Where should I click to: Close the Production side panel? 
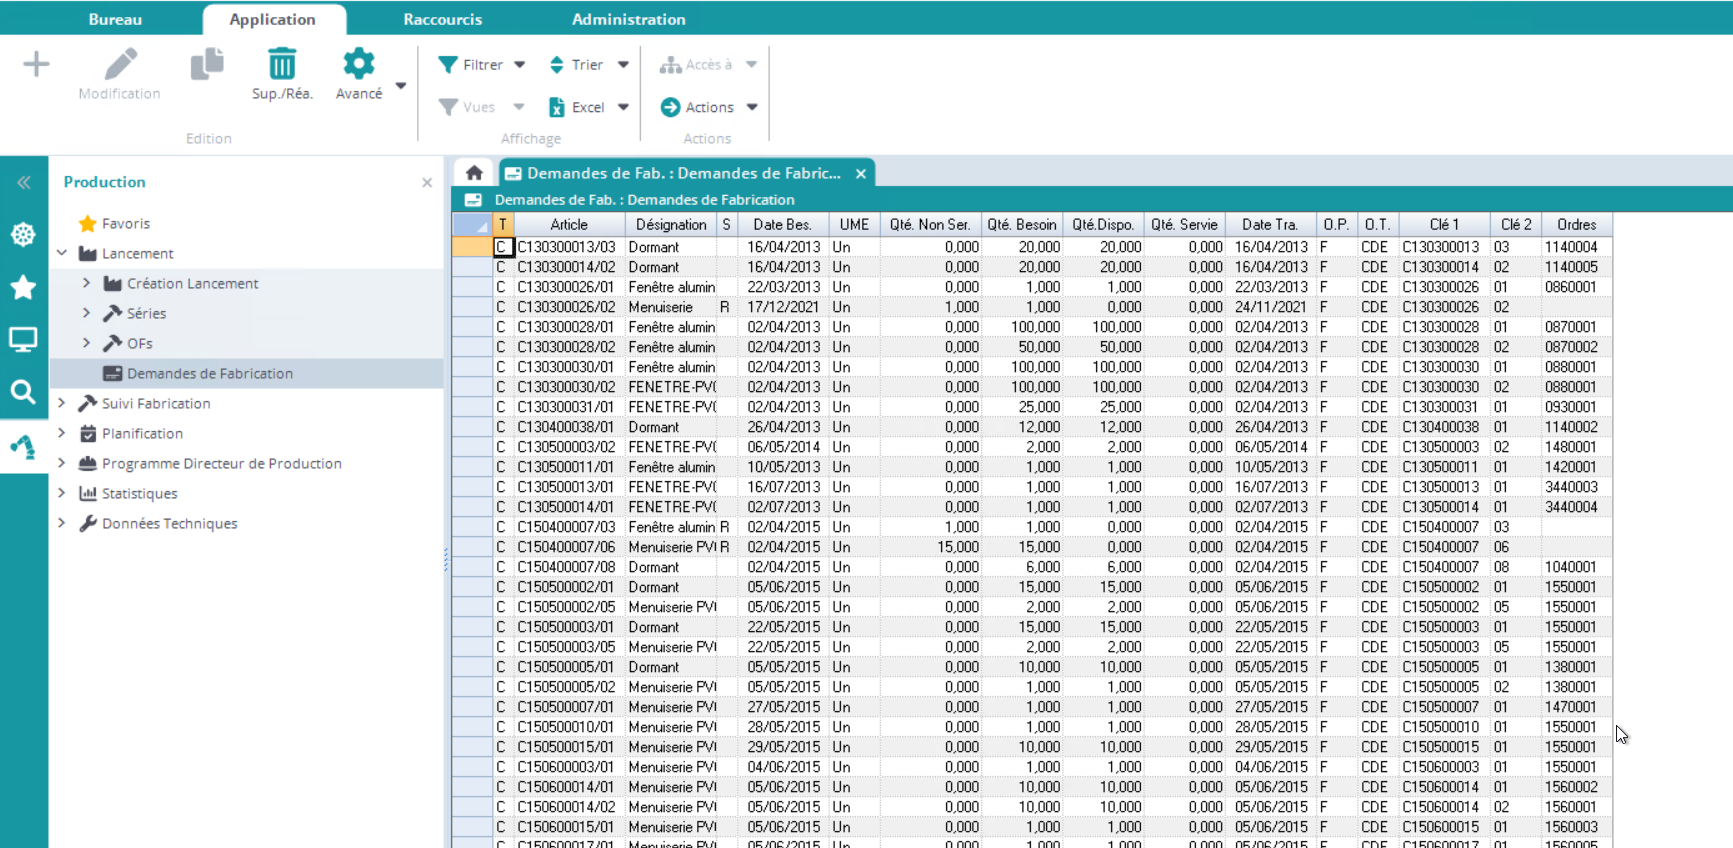click(x=427, y=182)
